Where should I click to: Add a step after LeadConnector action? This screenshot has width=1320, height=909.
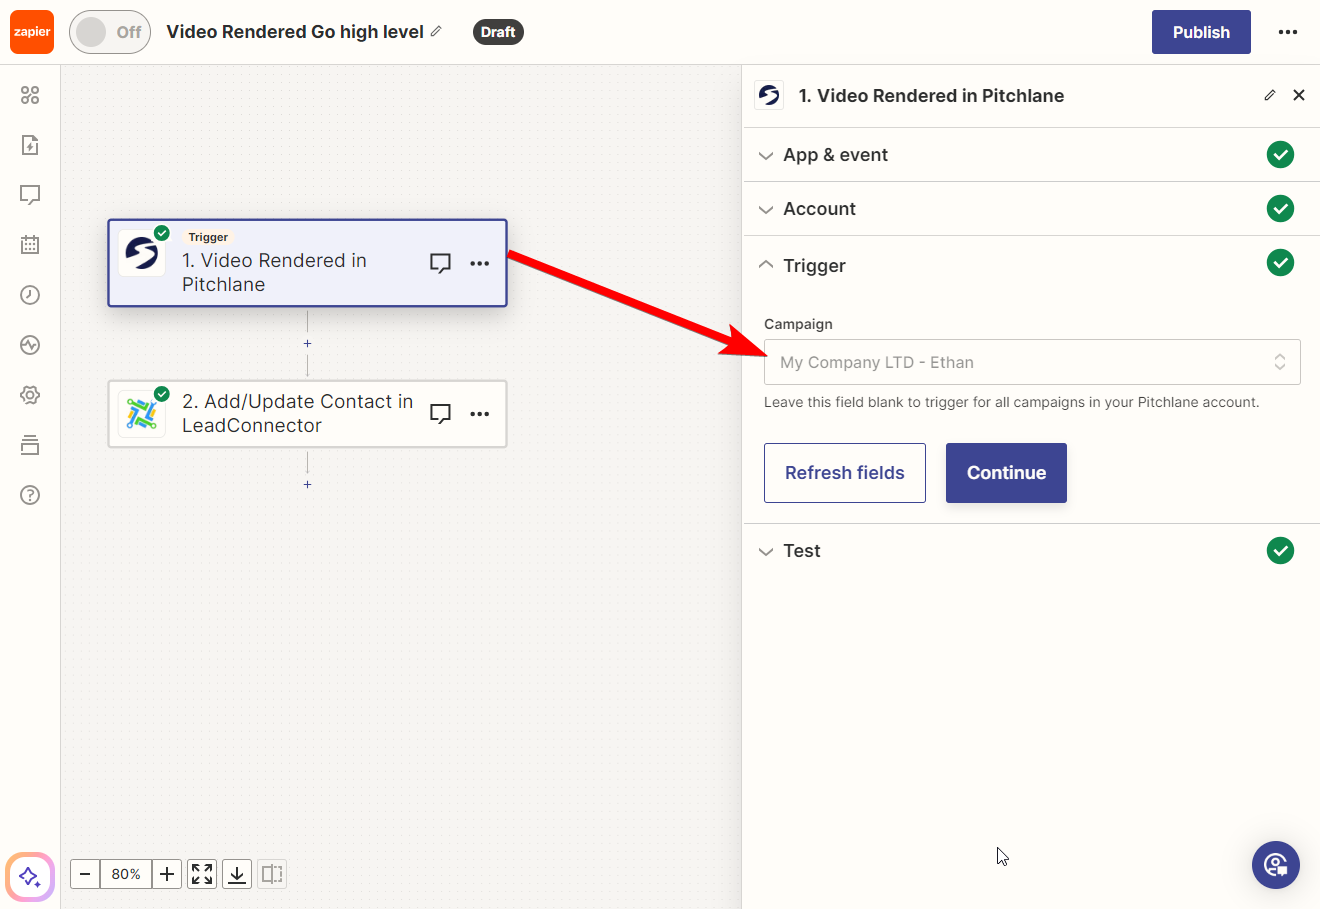307,485
